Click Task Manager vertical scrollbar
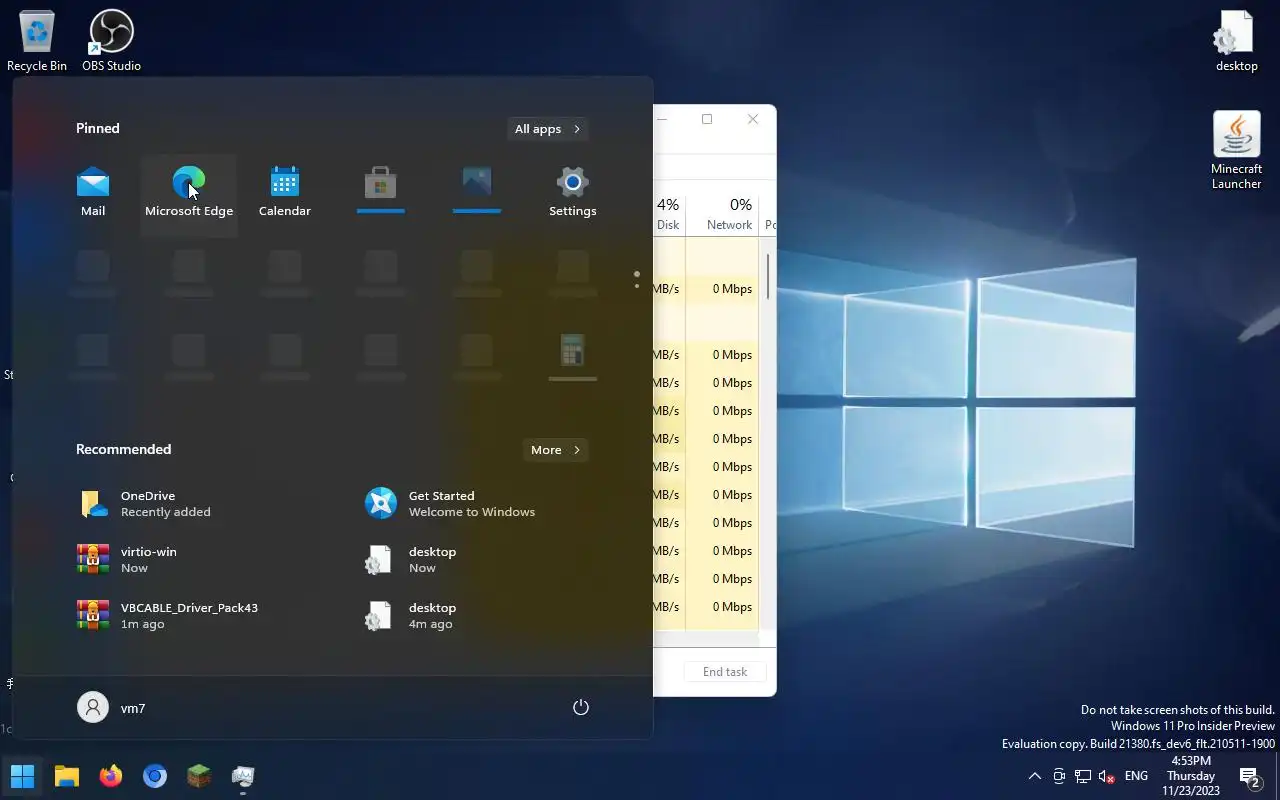The height and width of the screenshot is (800, 1280). click(x=768, y=276)
